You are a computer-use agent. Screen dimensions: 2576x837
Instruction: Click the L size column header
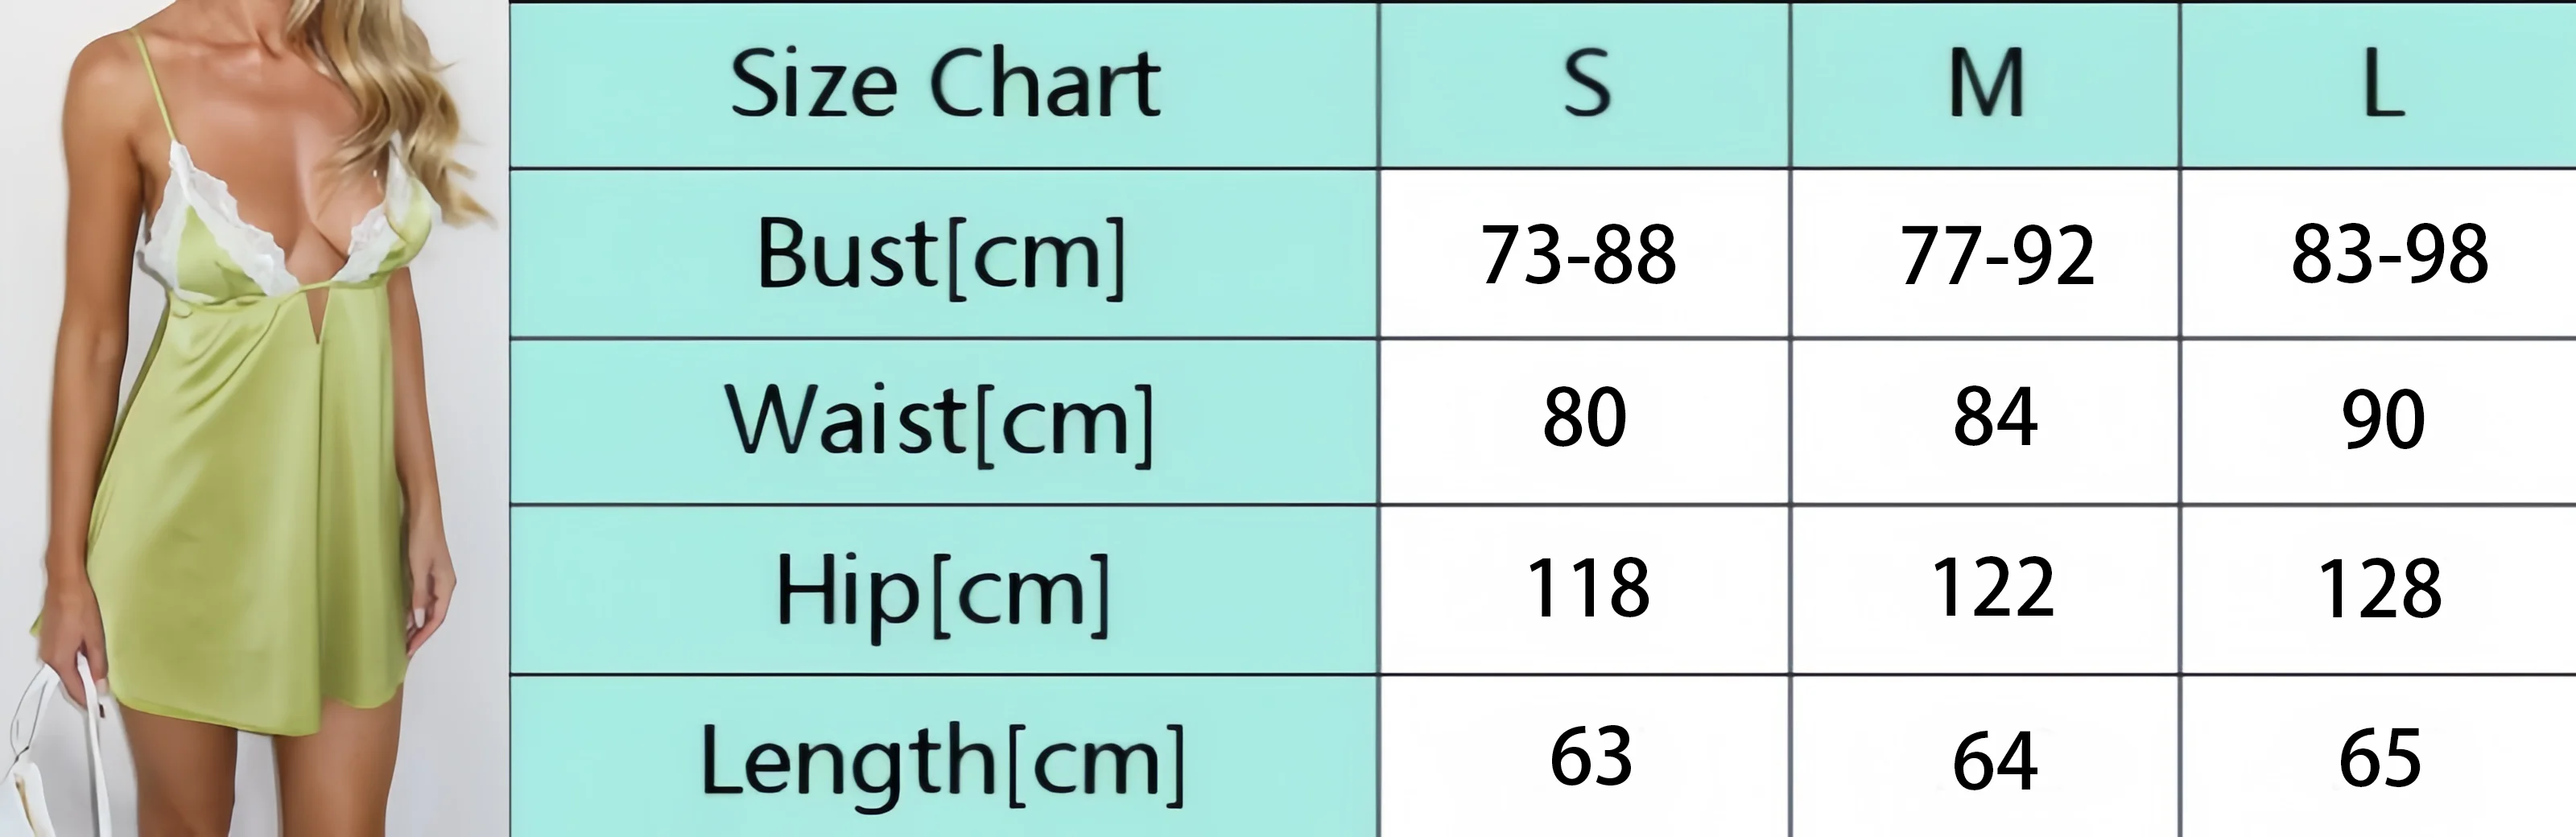tap(2378, 84)
